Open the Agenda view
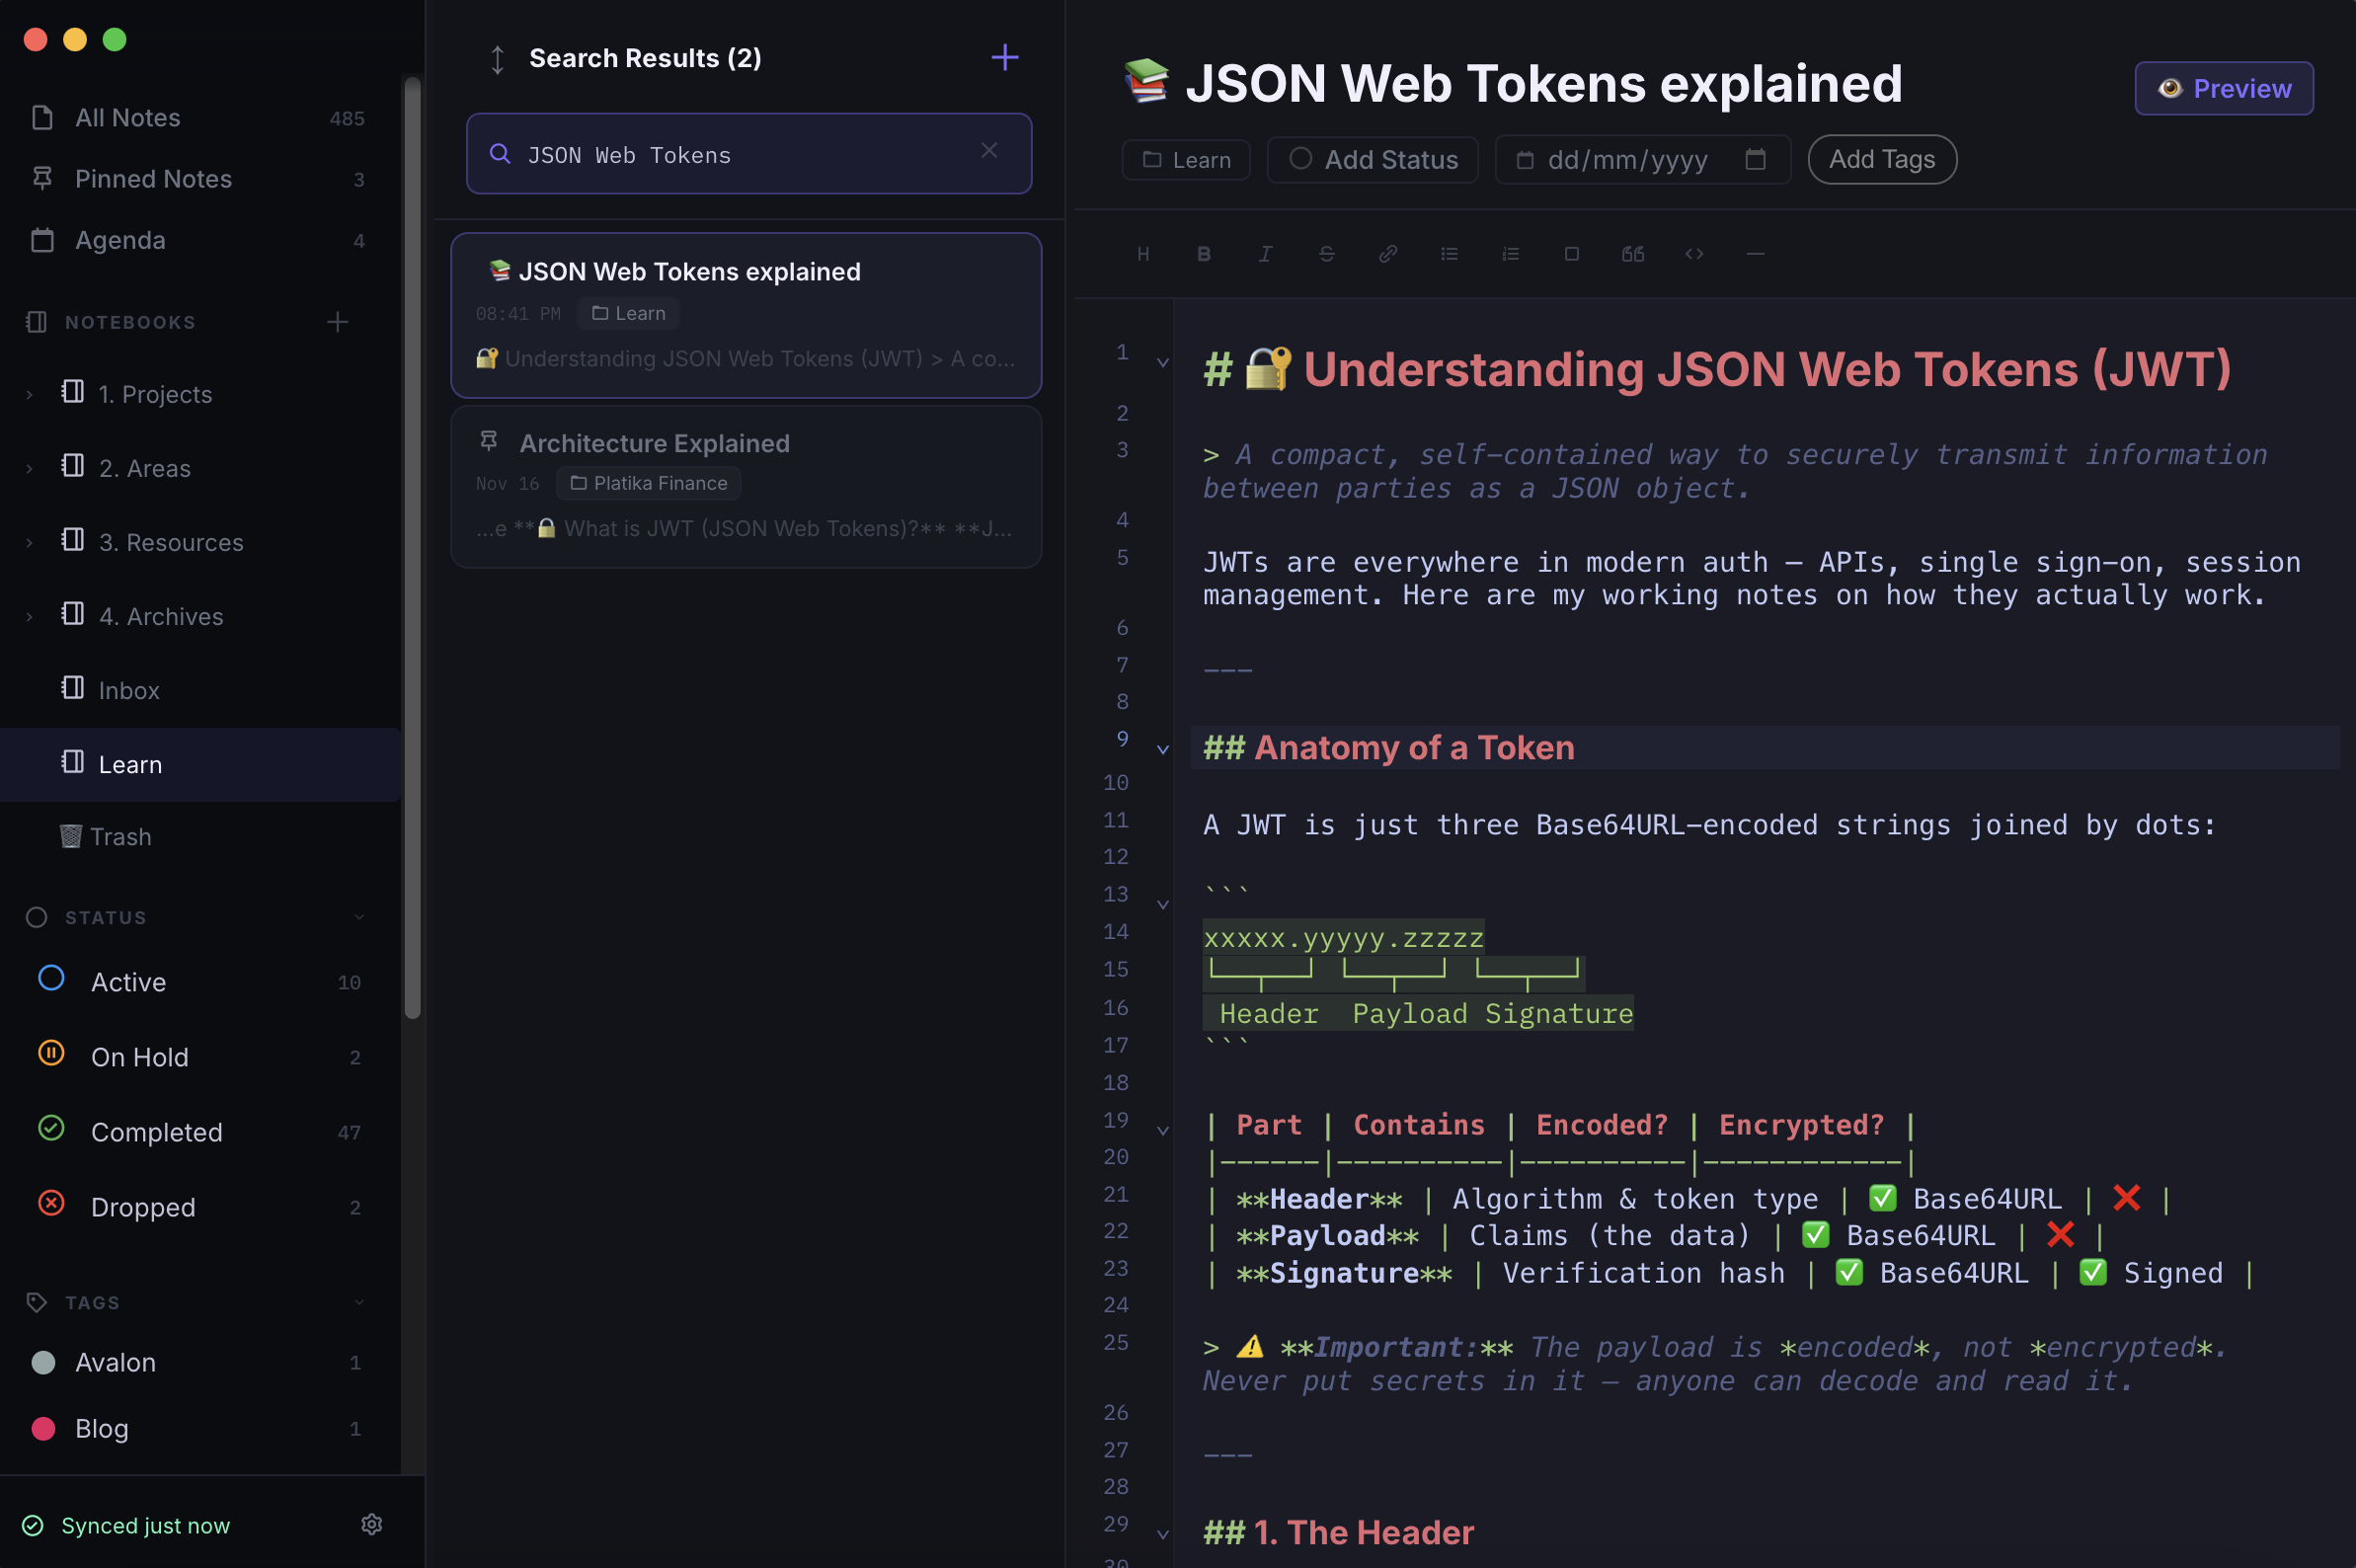Image resolution: width=2356 pixels, height=1568 pixels. point(200,240)
